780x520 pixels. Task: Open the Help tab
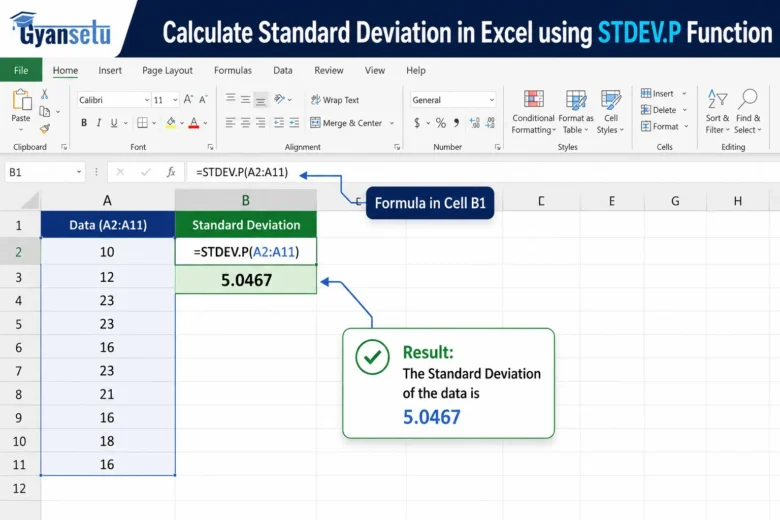tap(415, 70)
